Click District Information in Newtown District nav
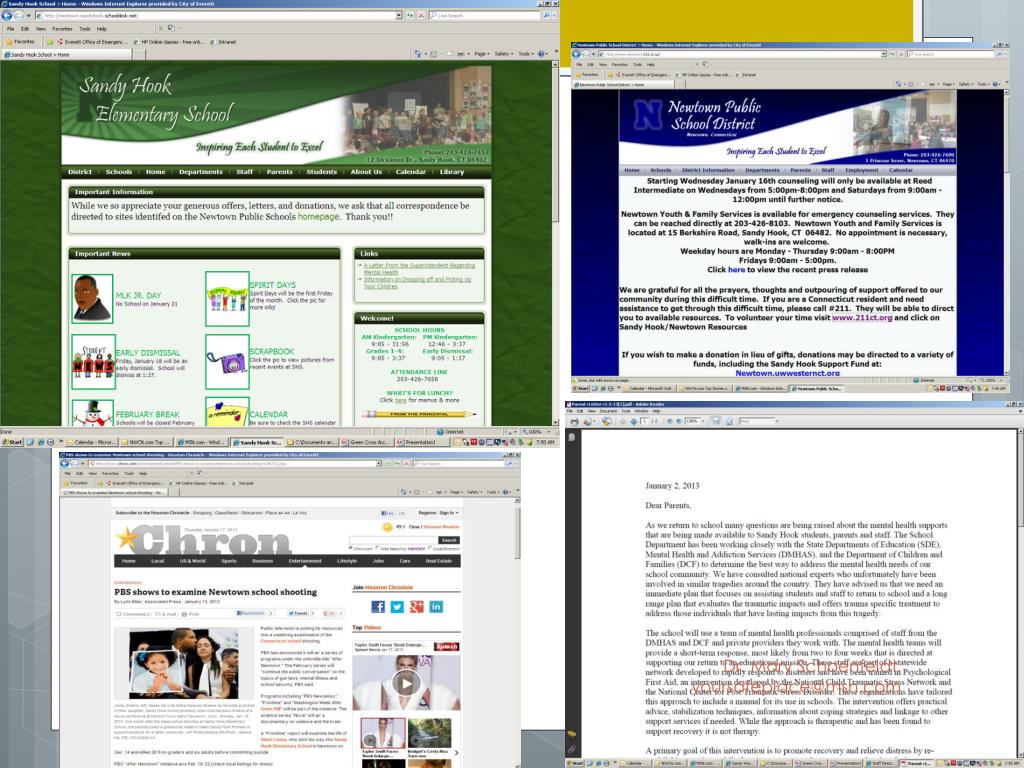The height and width of the screenshot is (768, 1024). (x=708, y=170)
